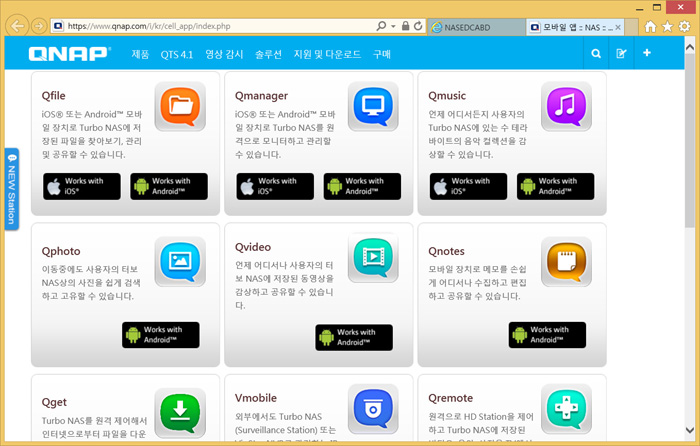Click the Qremote title text
700x446 pixels.
tap(450, 398)
